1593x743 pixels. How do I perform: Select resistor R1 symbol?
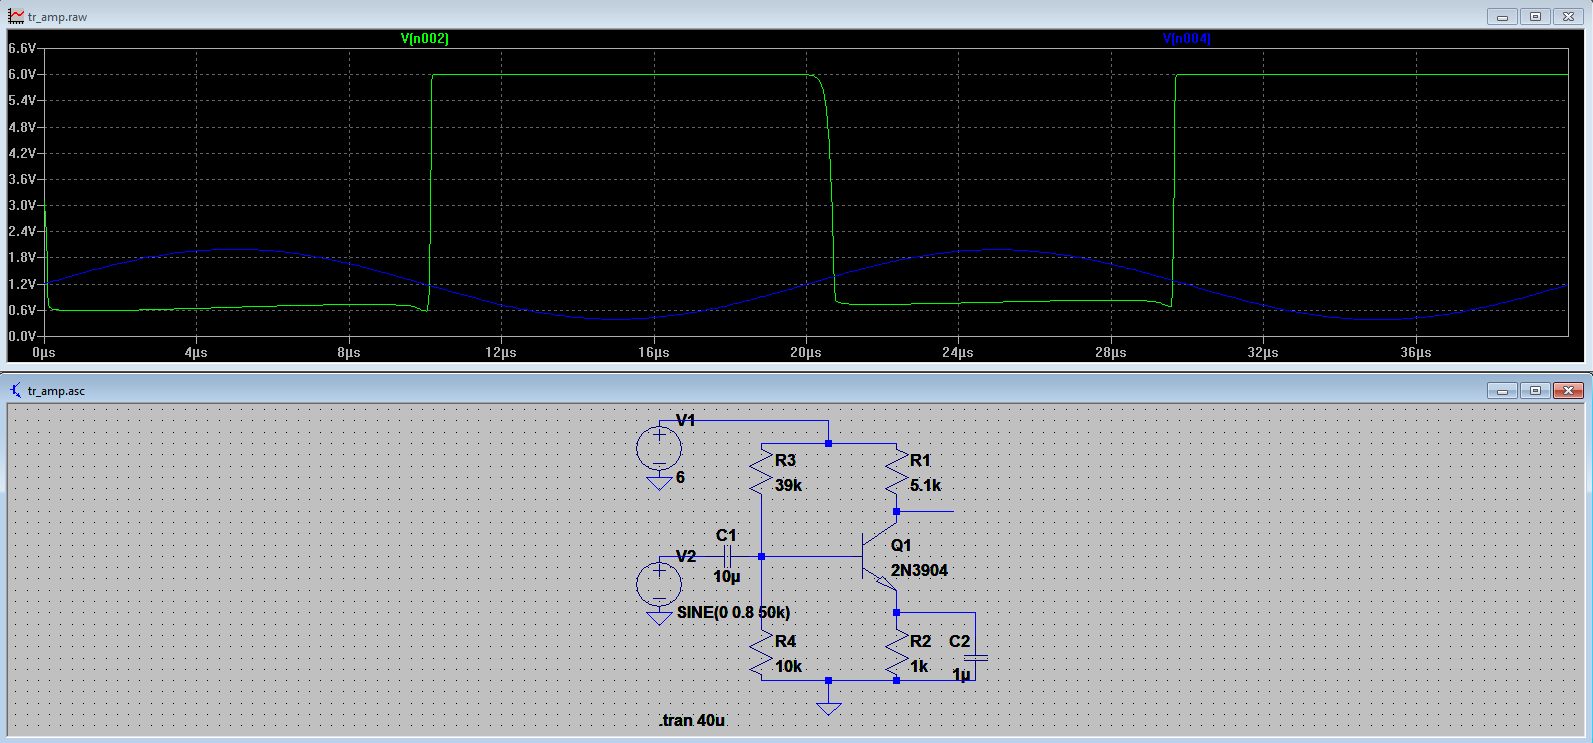click(x=896, y=471)
